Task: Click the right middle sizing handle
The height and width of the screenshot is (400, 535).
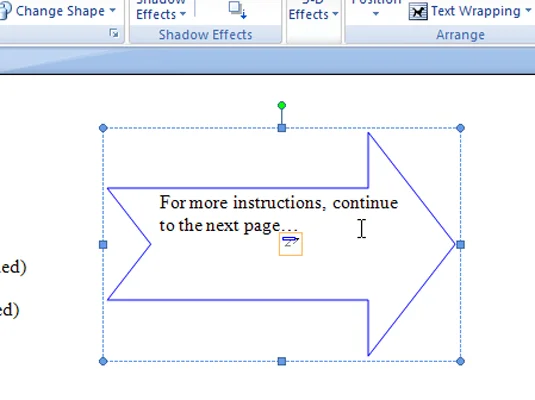Action: tap(460, 245)
